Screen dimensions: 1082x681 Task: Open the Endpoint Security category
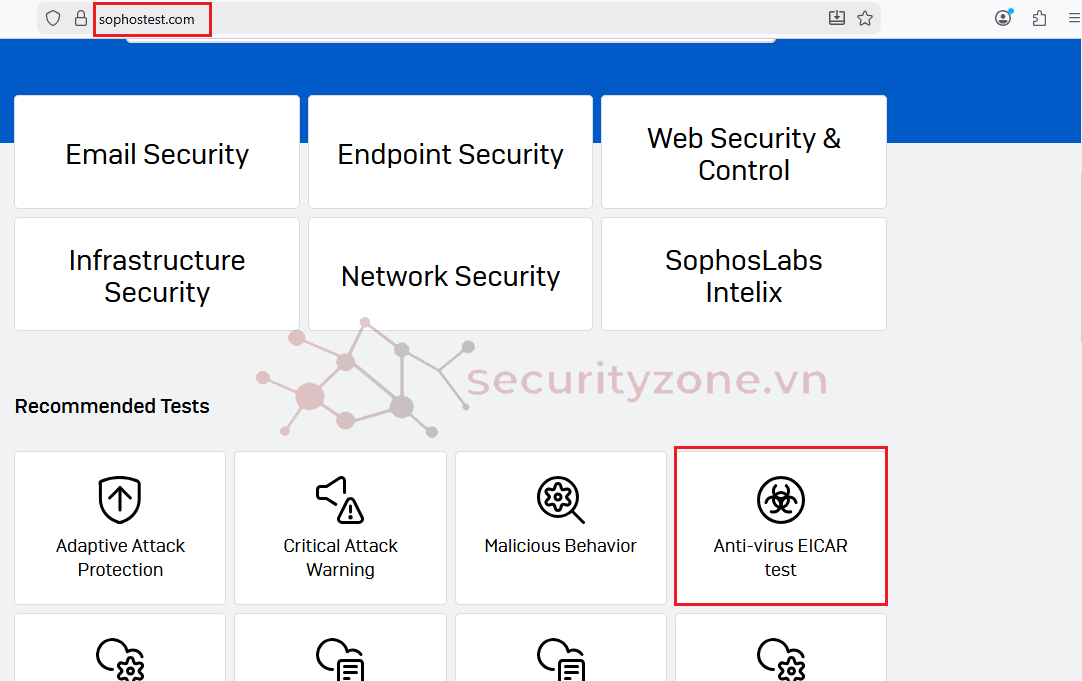(450, 153)
